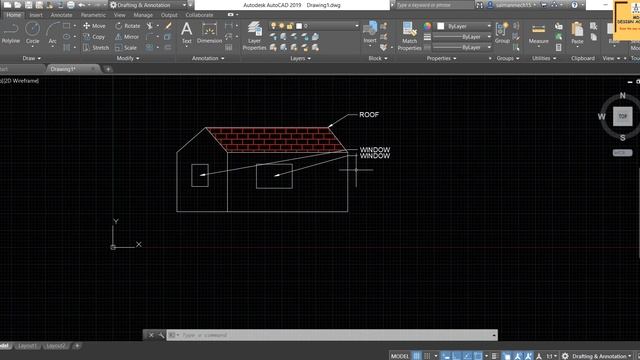640x360 pixels.
Task: Click the Group tool
Action: pos(502,33)
